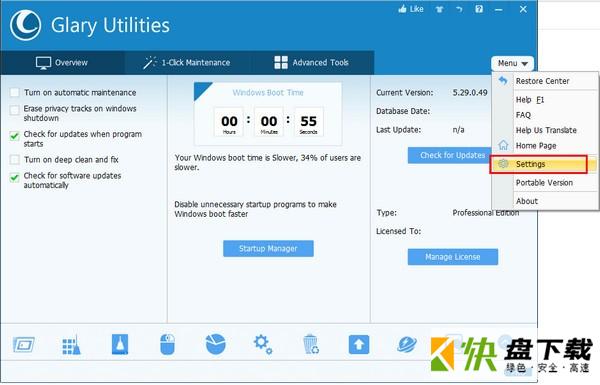Click the recycle bin Uninstall Manager icon

311,344
